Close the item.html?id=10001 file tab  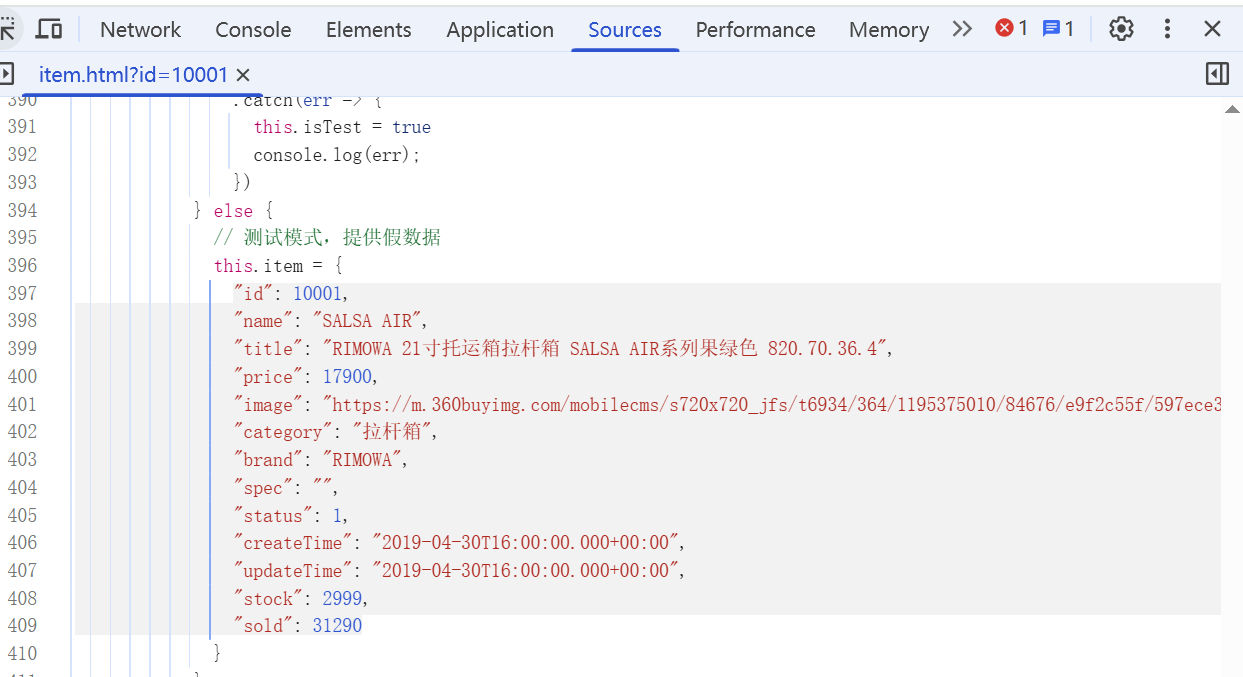coord(243,74)
